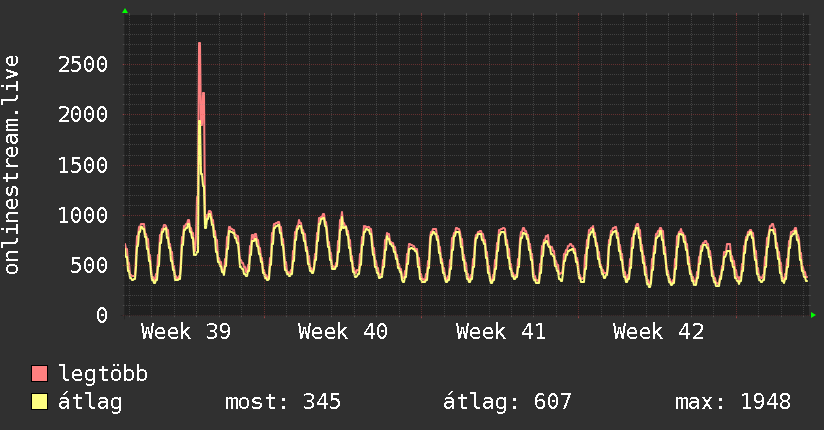
Task: Click the tall pink spike peak in Week 39
Action: [200, 44]
